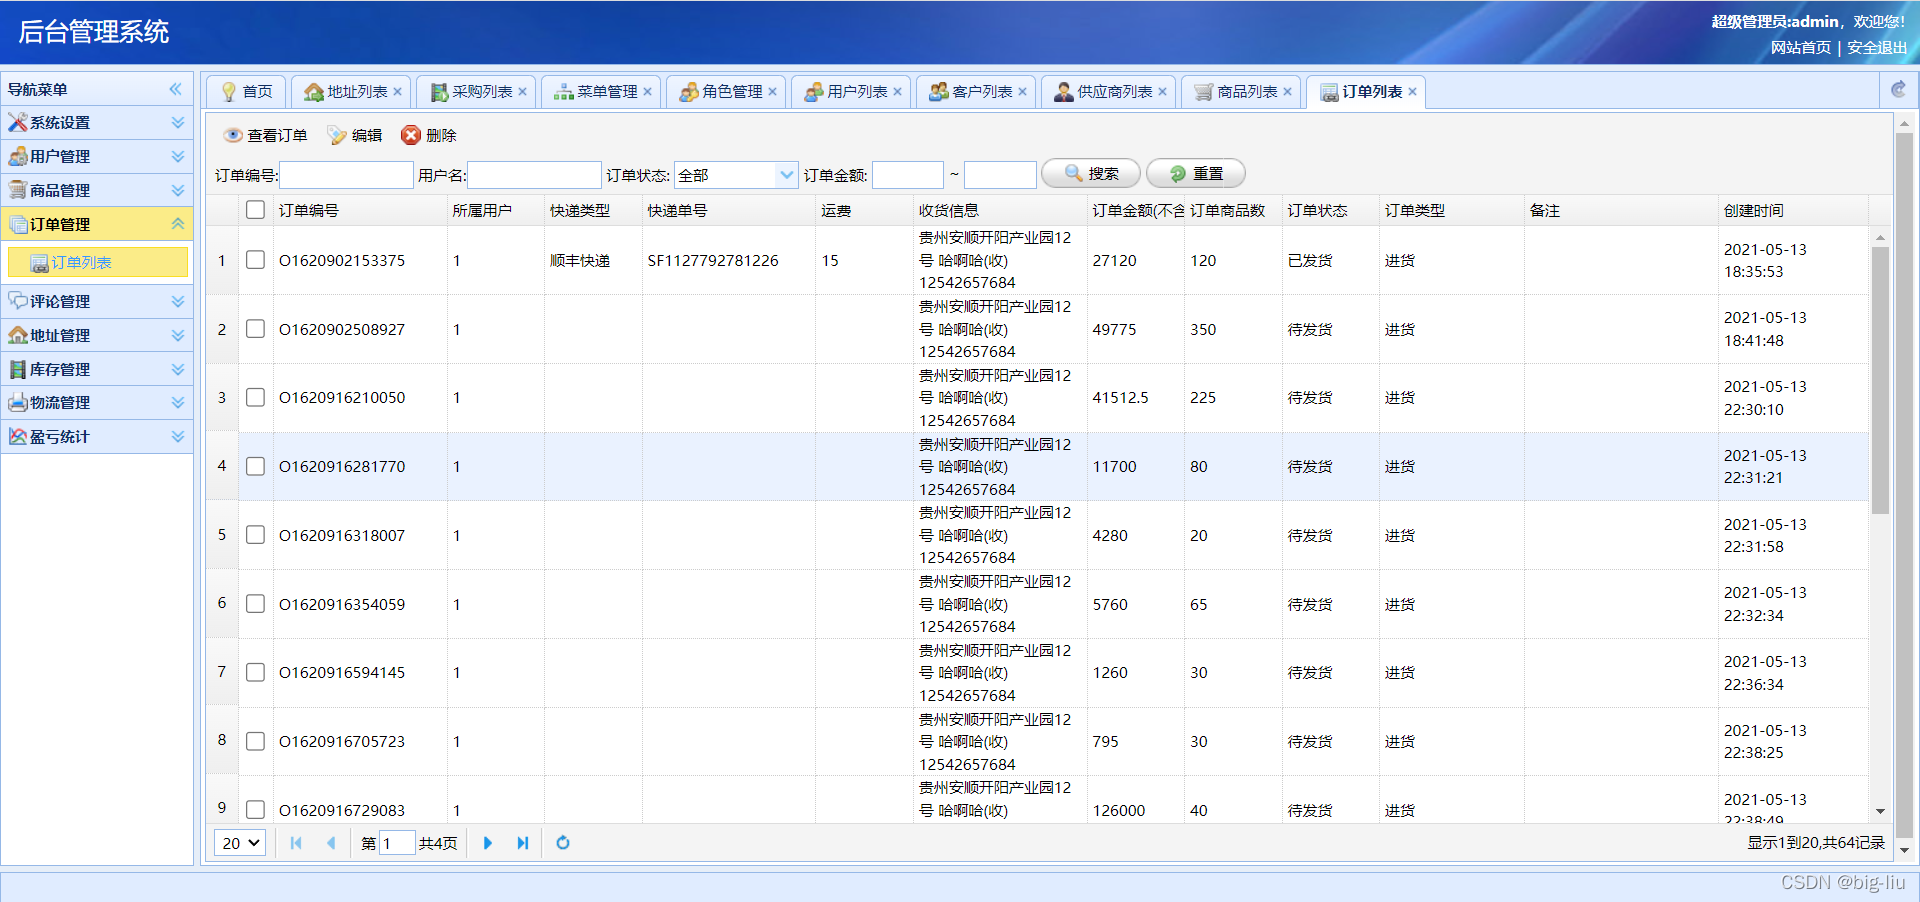Focus the 订单编号 search input field
The image size is (1920, 902).
tap(346, 175)
